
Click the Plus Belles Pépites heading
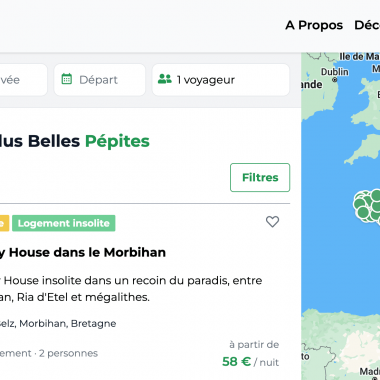pos(75,141)
